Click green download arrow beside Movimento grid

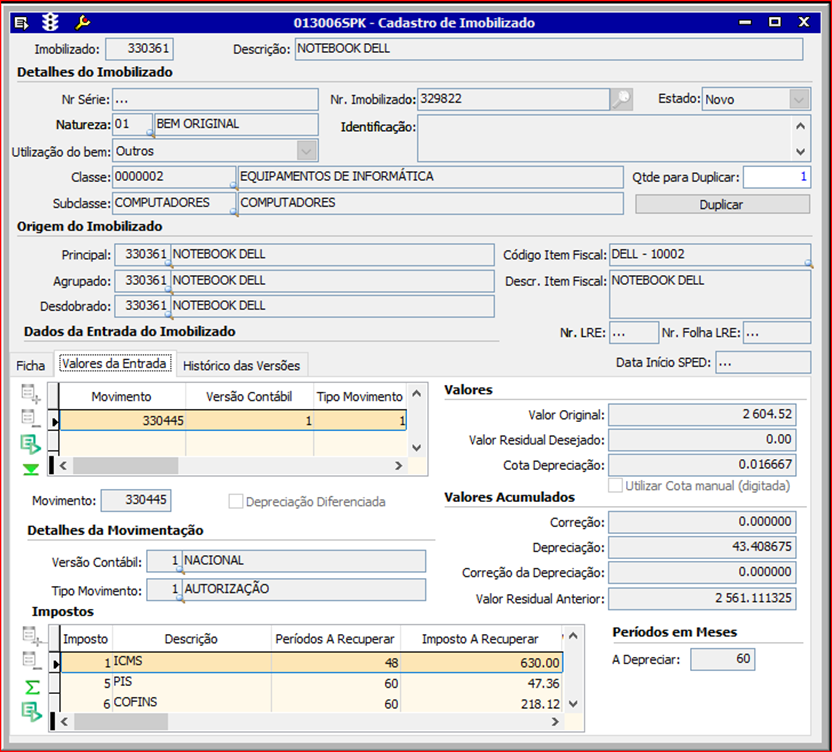point(32,469)
